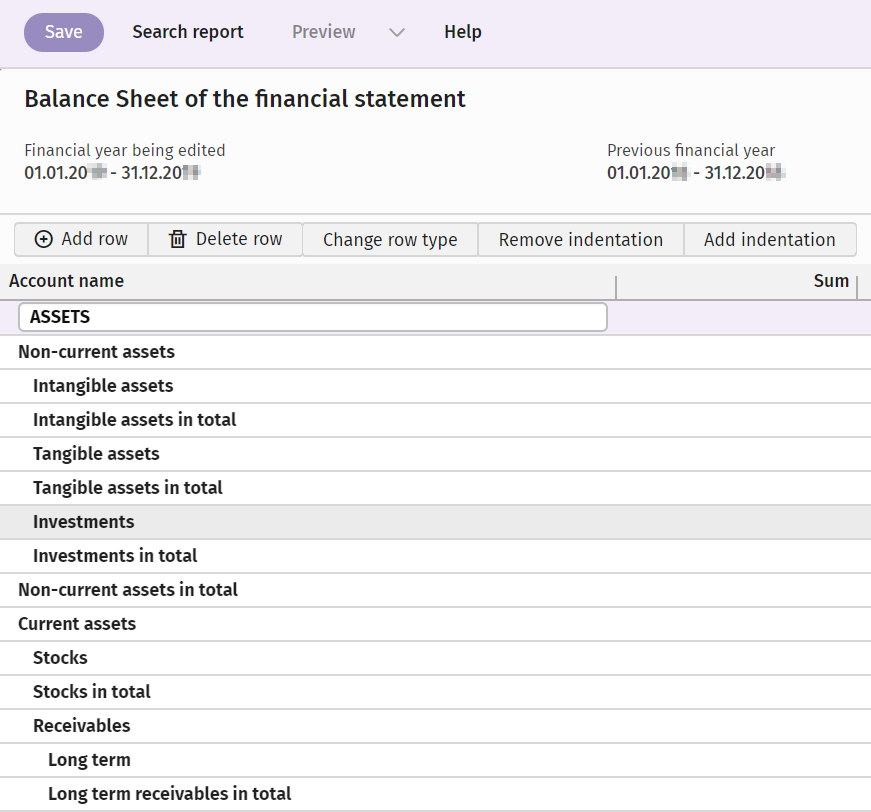Viewport: 871px width, 812px height.
Task: Click the trash icon on Delete row
Action: [x=177, y=239]
